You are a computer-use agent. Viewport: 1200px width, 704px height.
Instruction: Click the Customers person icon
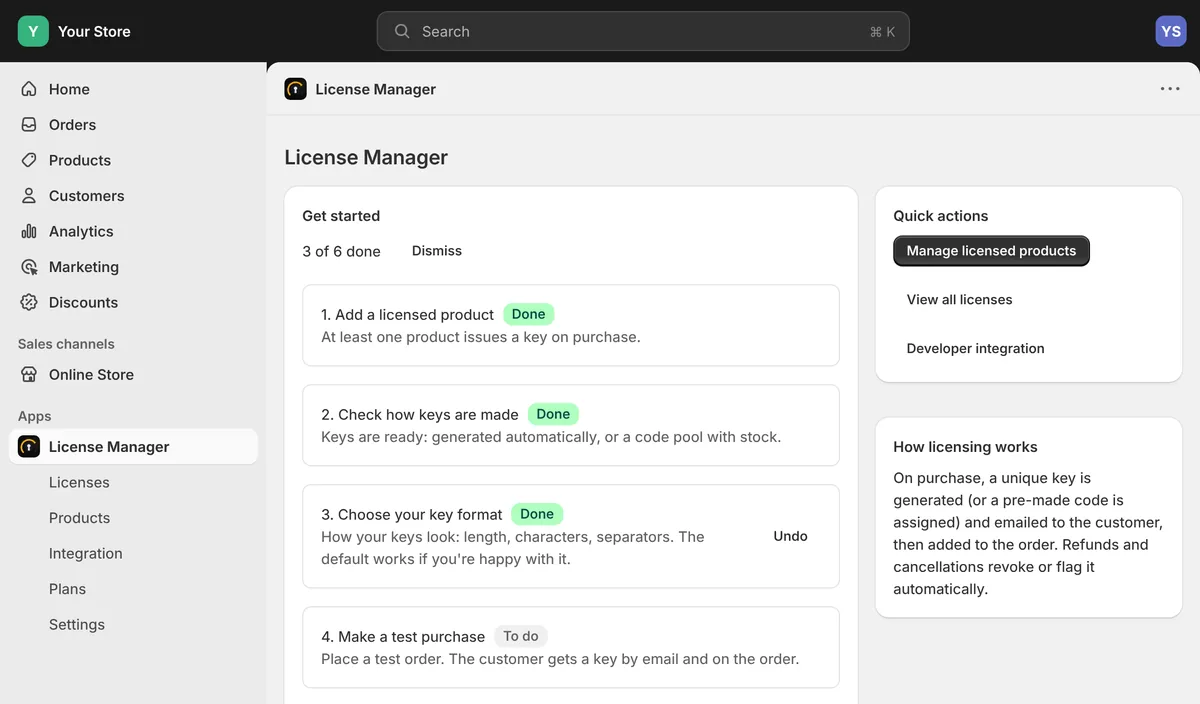click(x=29, y=196)
